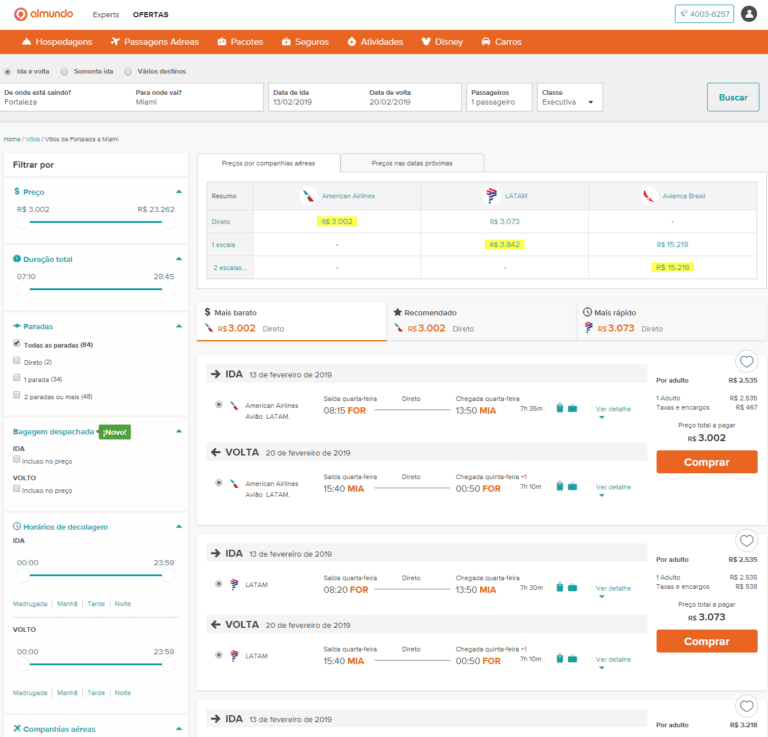
Task: Click the phone number 4003-6257 button
Action: 704,14
